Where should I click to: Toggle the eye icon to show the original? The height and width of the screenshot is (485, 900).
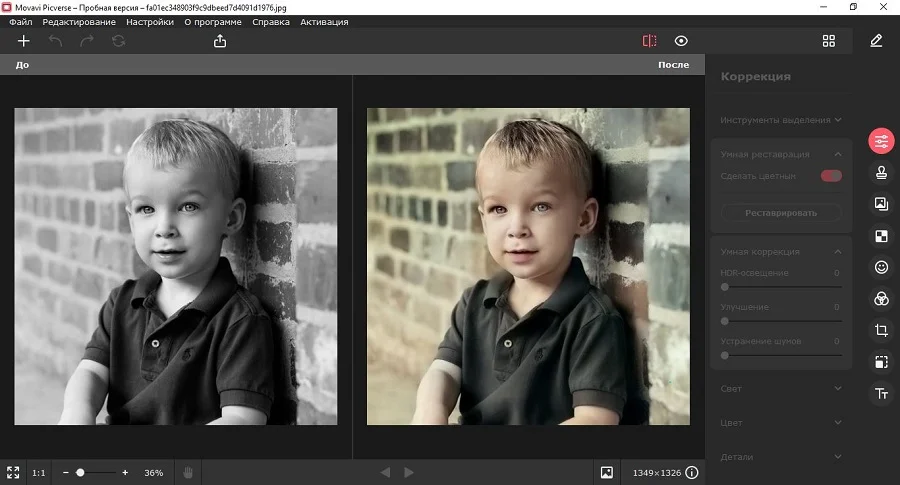pos(681,41)
